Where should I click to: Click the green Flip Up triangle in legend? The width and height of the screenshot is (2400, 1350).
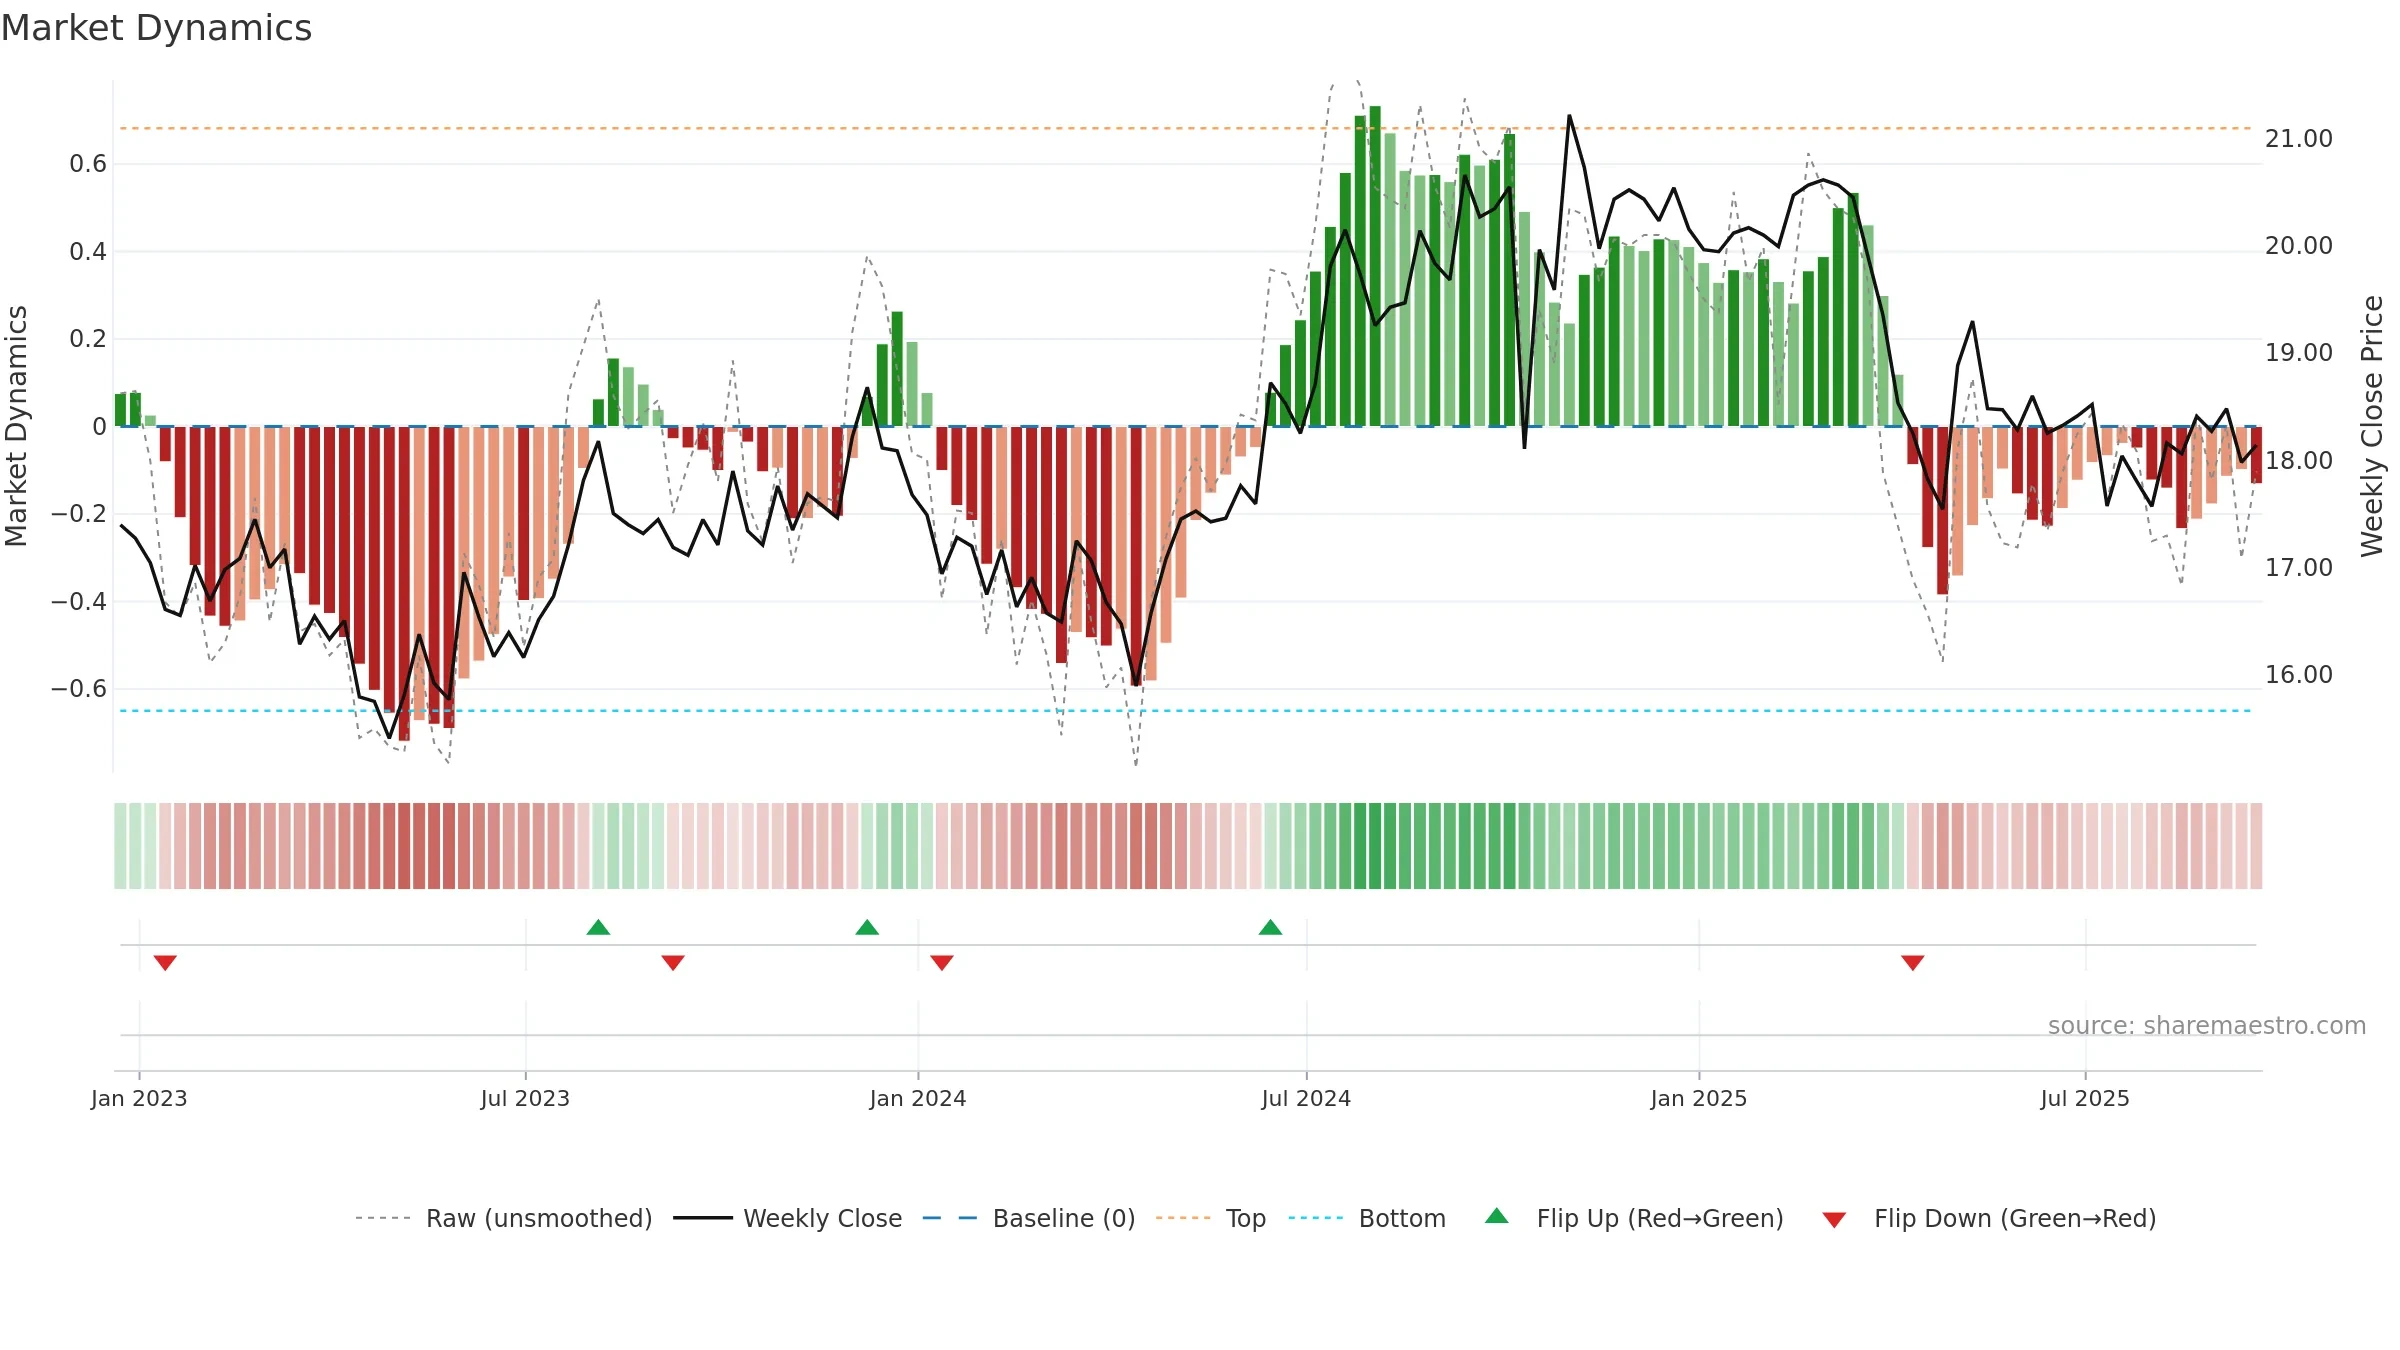(1497, 1216)
